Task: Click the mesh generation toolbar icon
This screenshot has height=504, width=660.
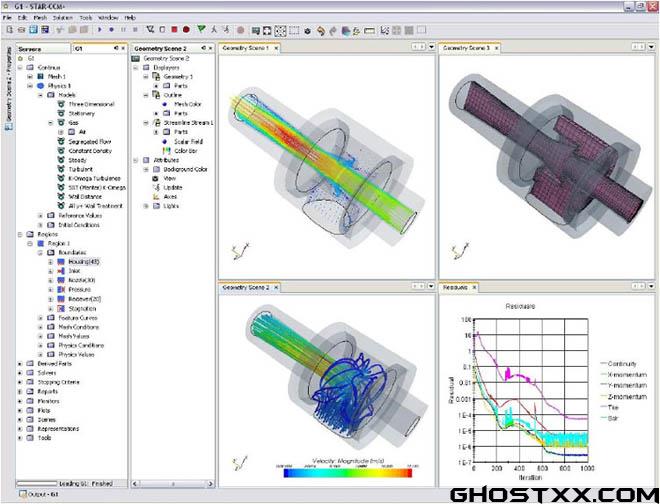Action: pos(150,30)
